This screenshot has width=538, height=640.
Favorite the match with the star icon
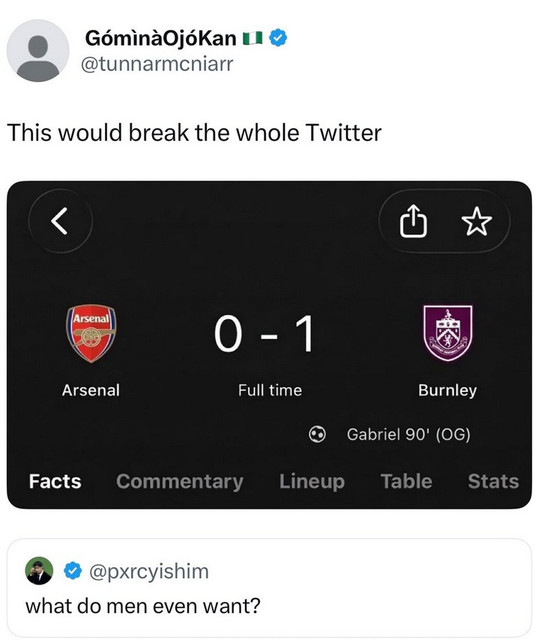[x=476, y=221]
